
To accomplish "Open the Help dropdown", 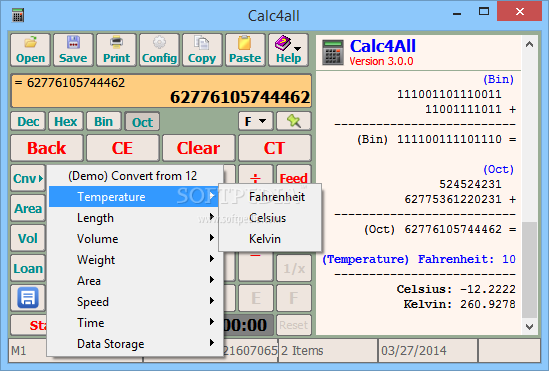I will [288, 50].
